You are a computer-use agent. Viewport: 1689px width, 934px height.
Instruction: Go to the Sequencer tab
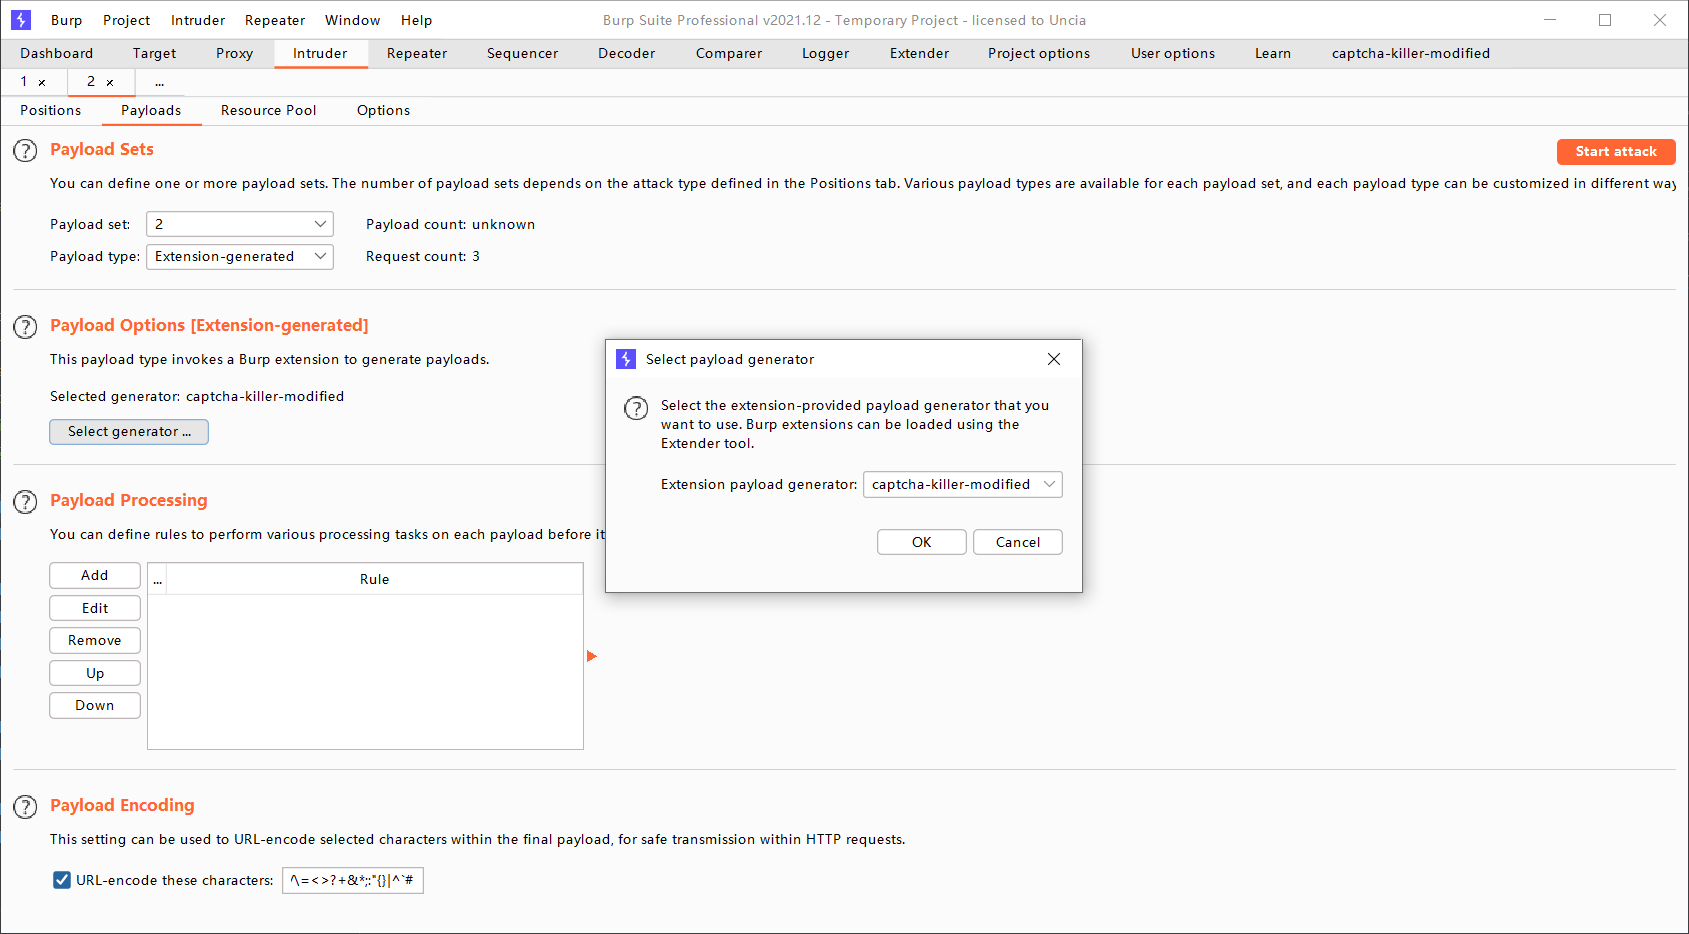pos(523,54)
